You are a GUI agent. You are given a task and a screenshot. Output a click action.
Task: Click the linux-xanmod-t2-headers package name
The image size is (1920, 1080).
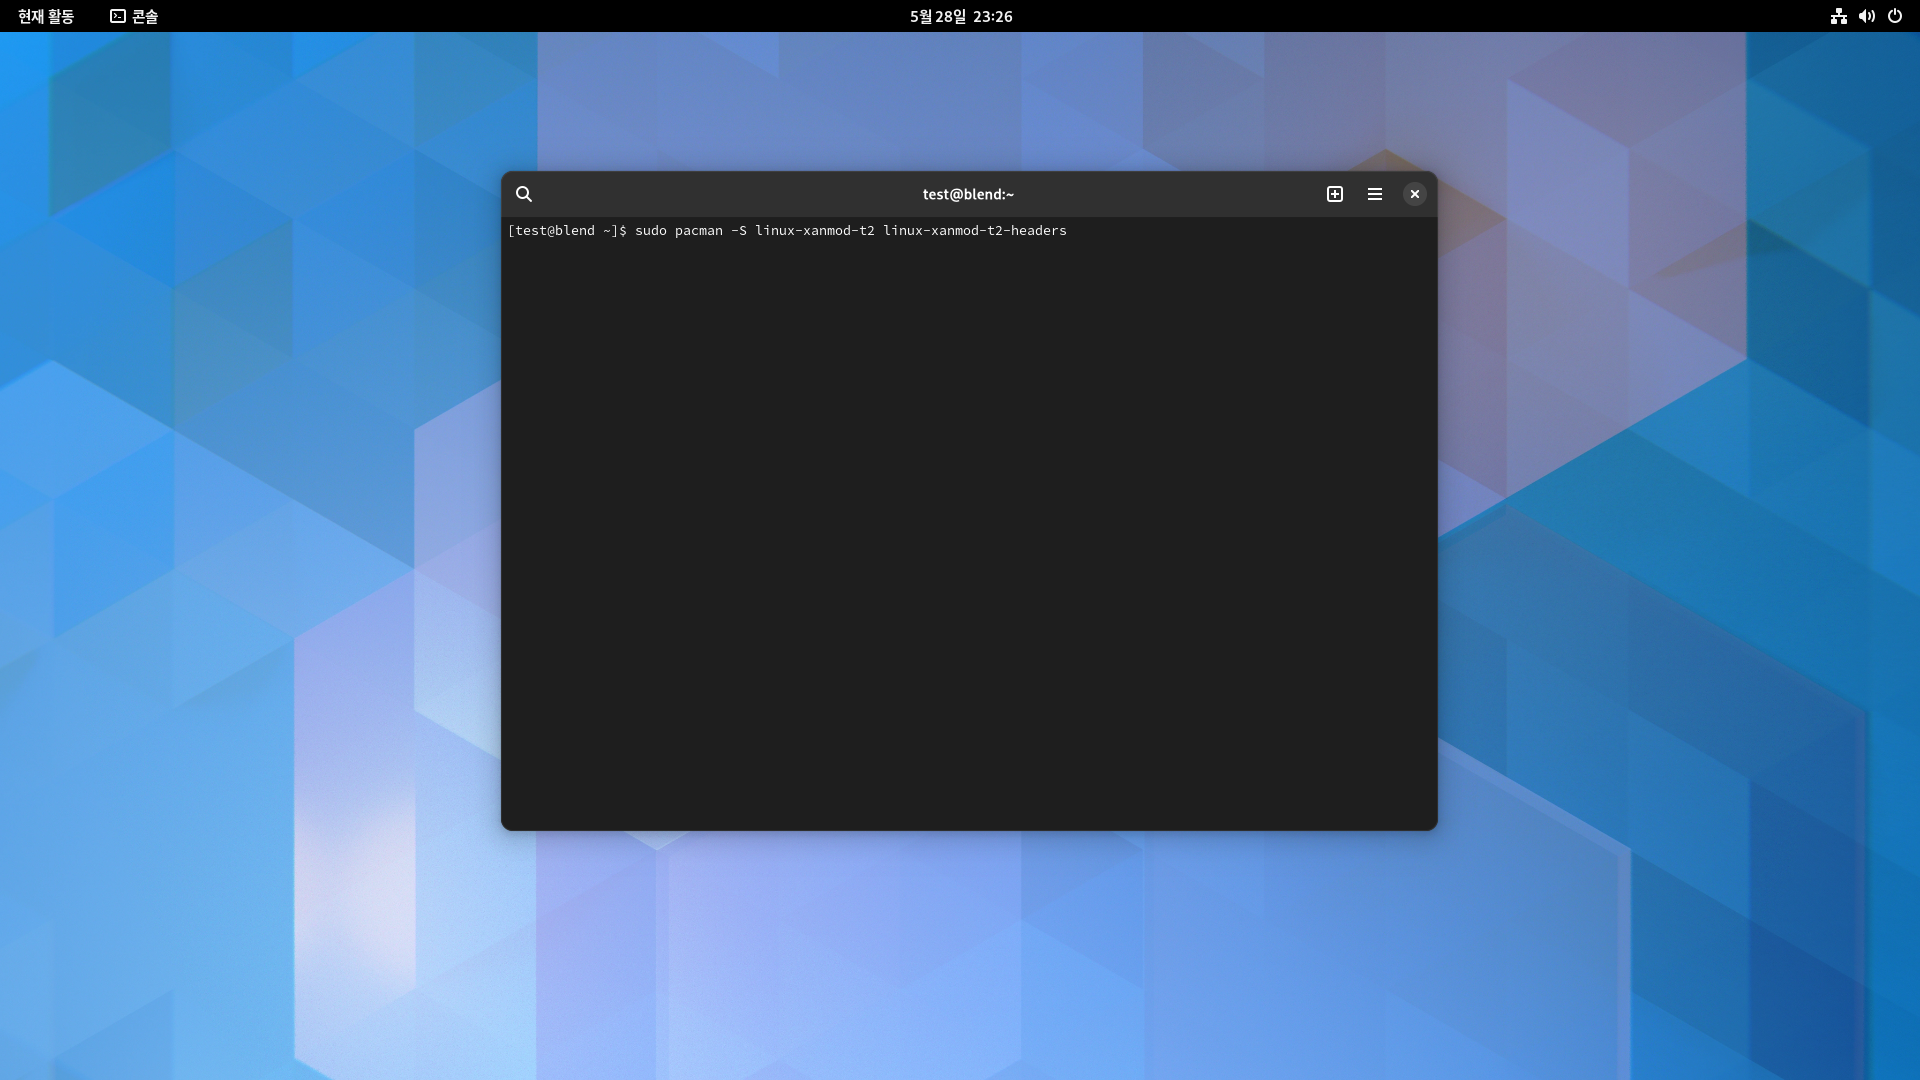tap(974, 231)
